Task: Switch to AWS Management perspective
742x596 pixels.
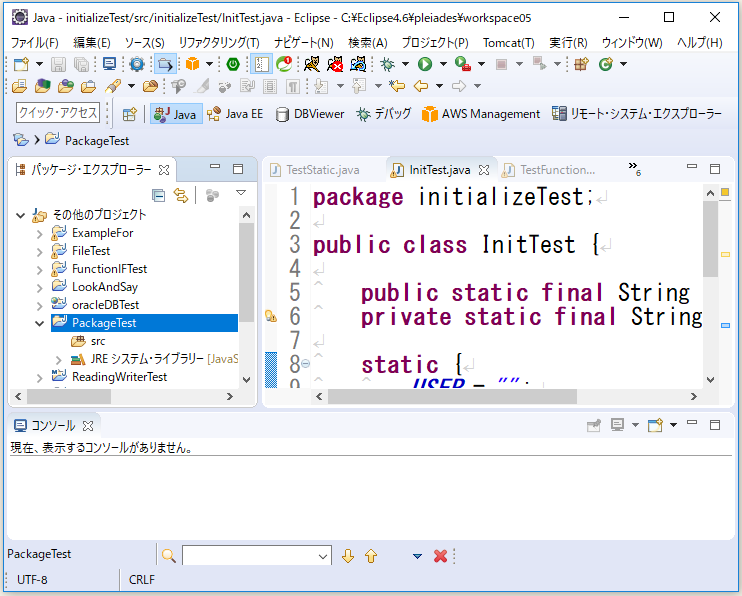Action: [x=481, y=114]
